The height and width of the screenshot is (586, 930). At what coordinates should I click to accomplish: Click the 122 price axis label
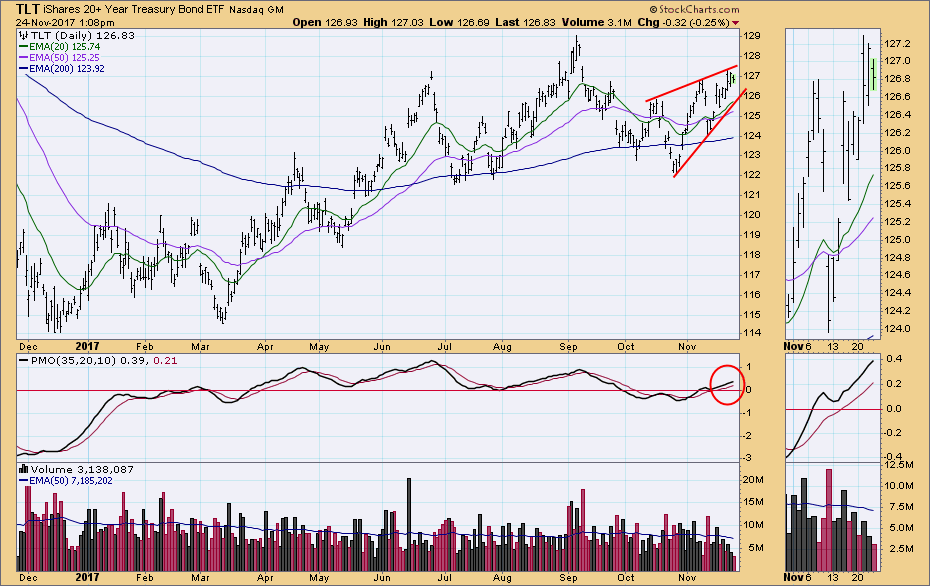(752, 175)
